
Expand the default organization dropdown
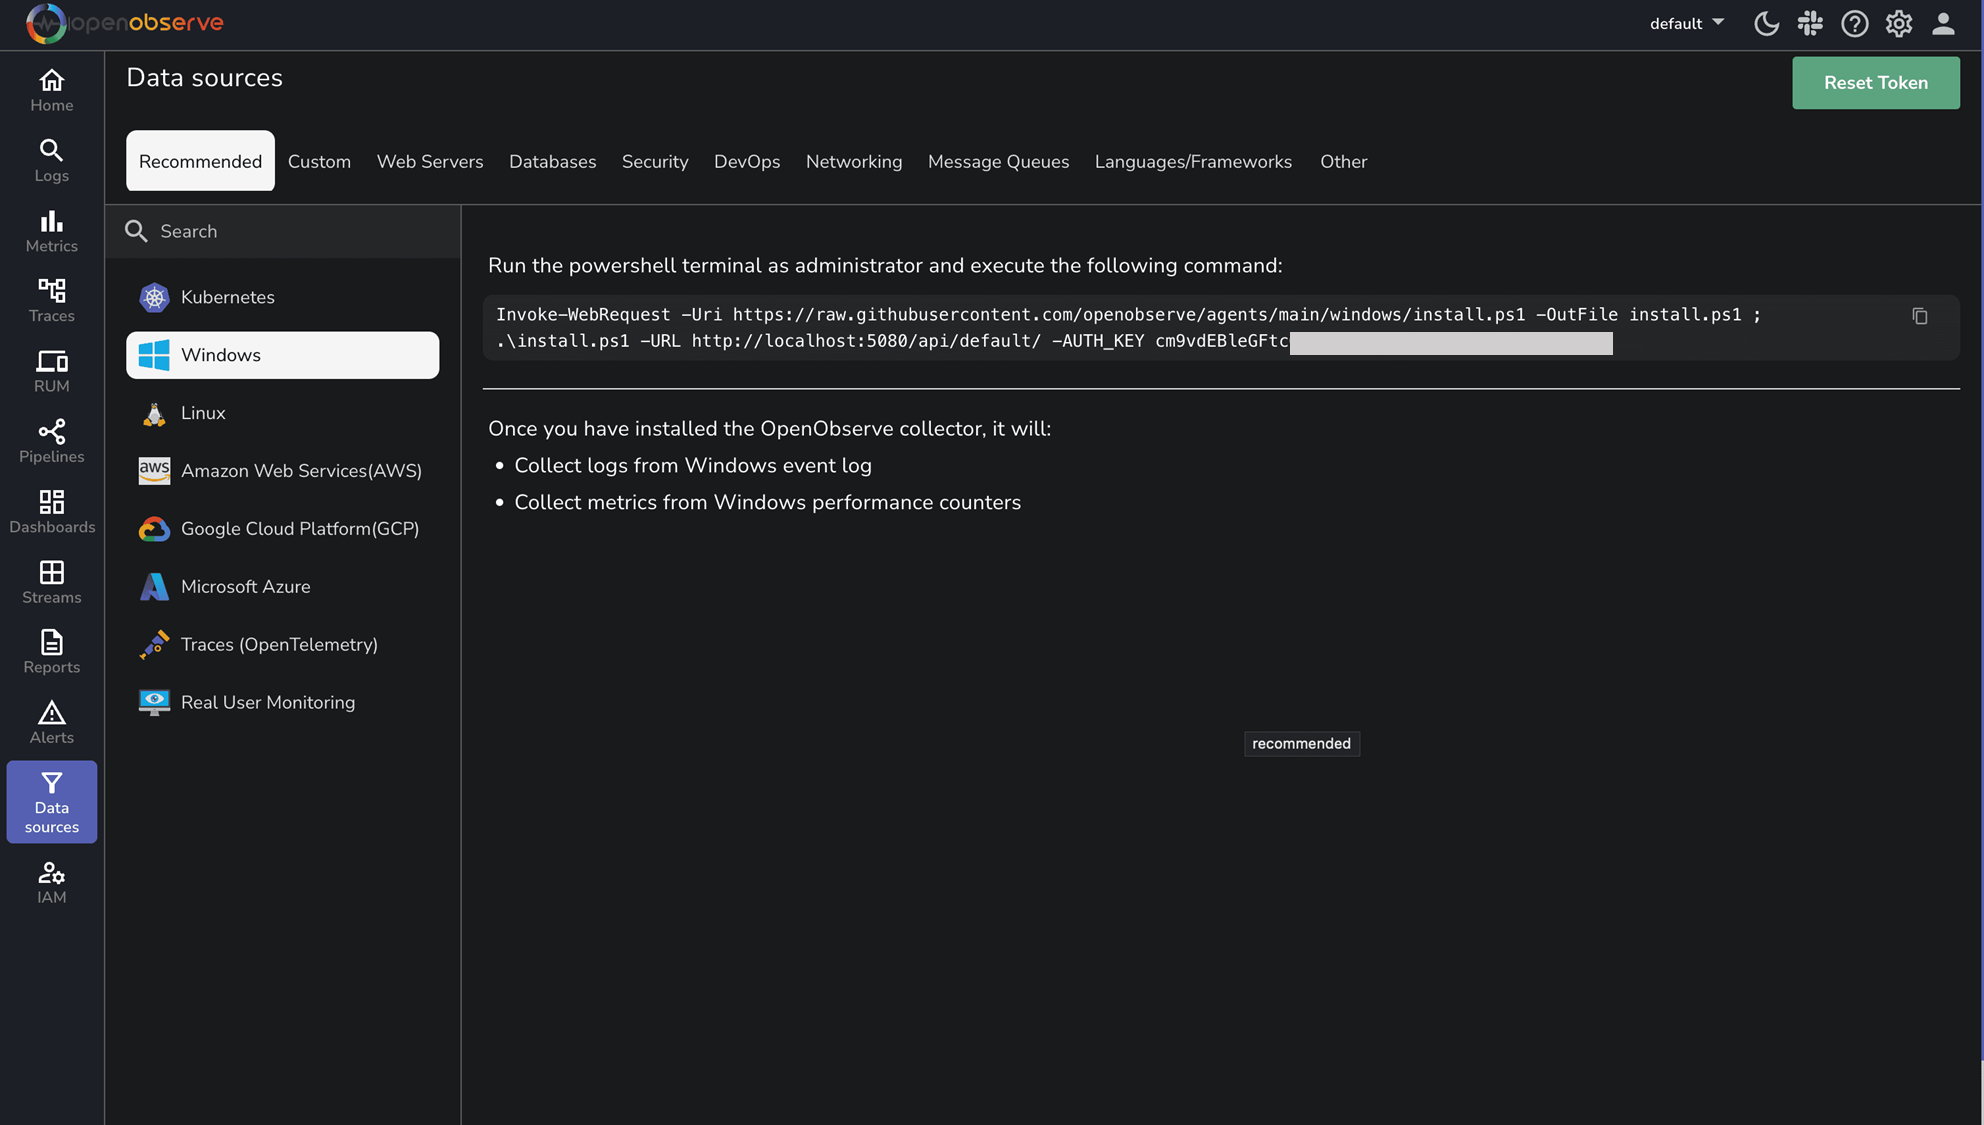click(x=1687, y=23)
